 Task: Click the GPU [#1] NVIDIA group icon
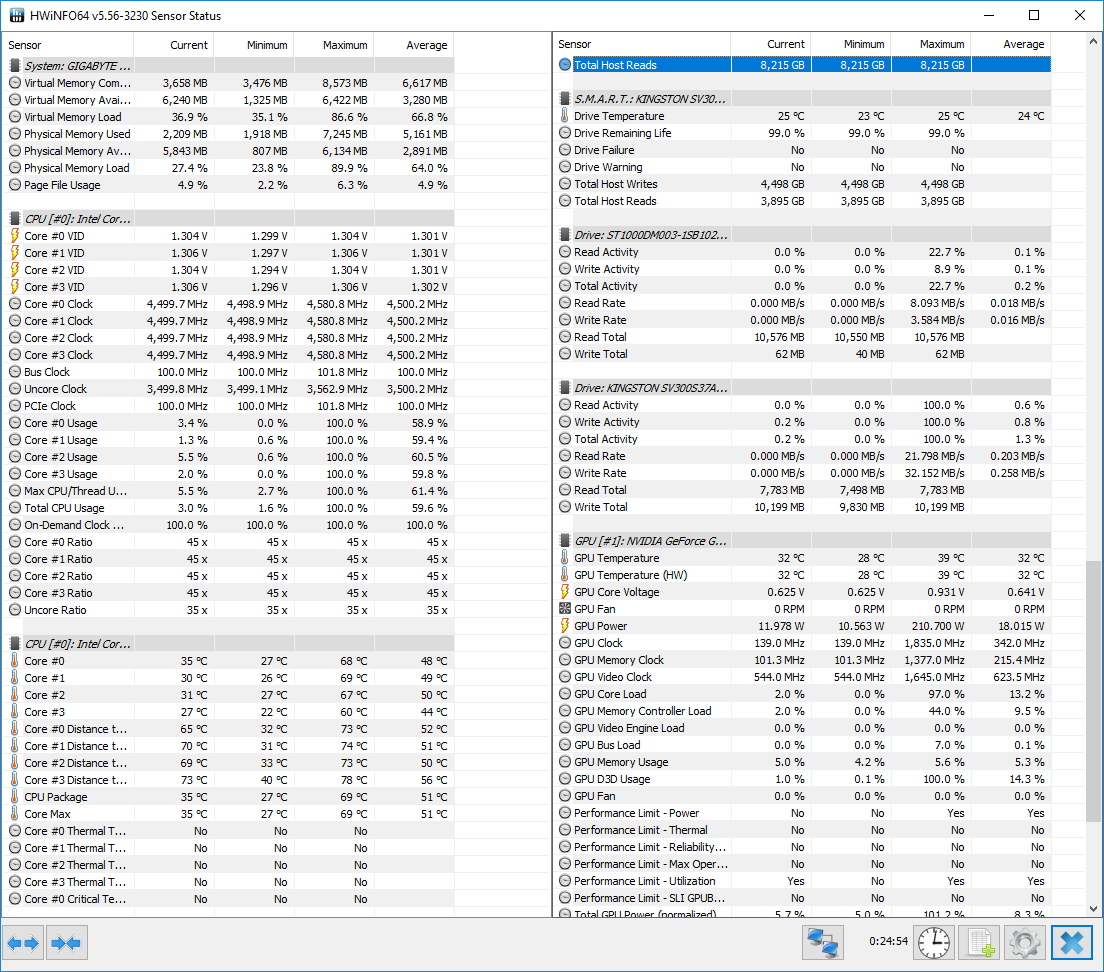(x=565, y=541)
